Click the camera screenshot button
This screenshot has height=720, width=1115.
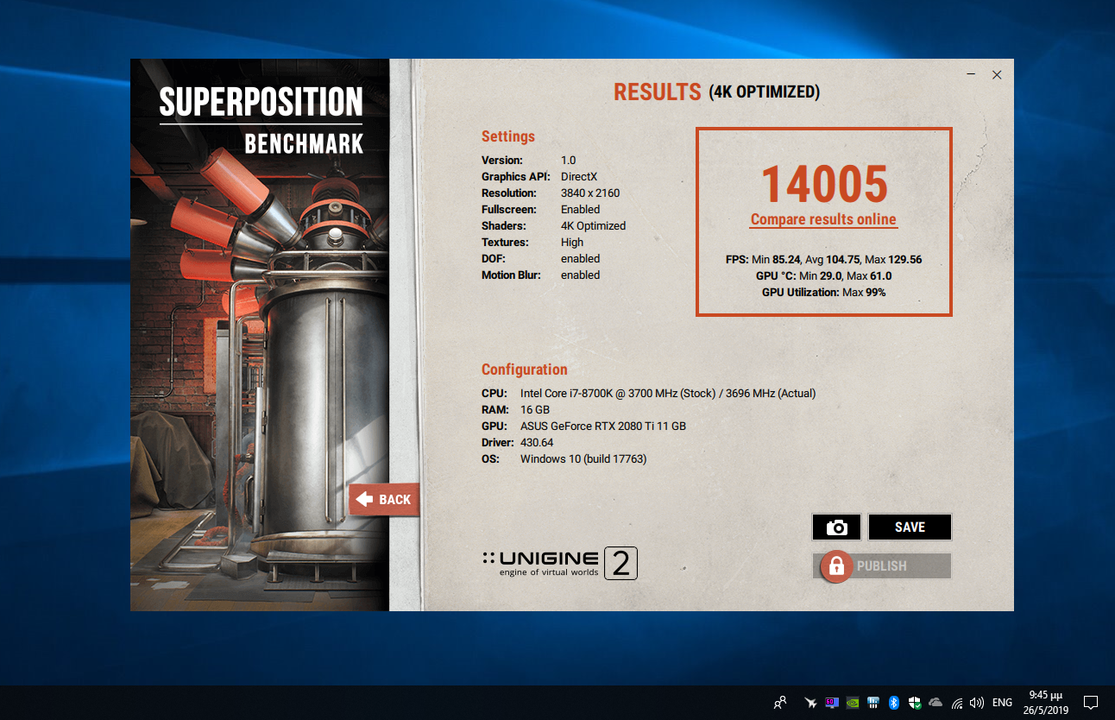click(x=836, y=527)
